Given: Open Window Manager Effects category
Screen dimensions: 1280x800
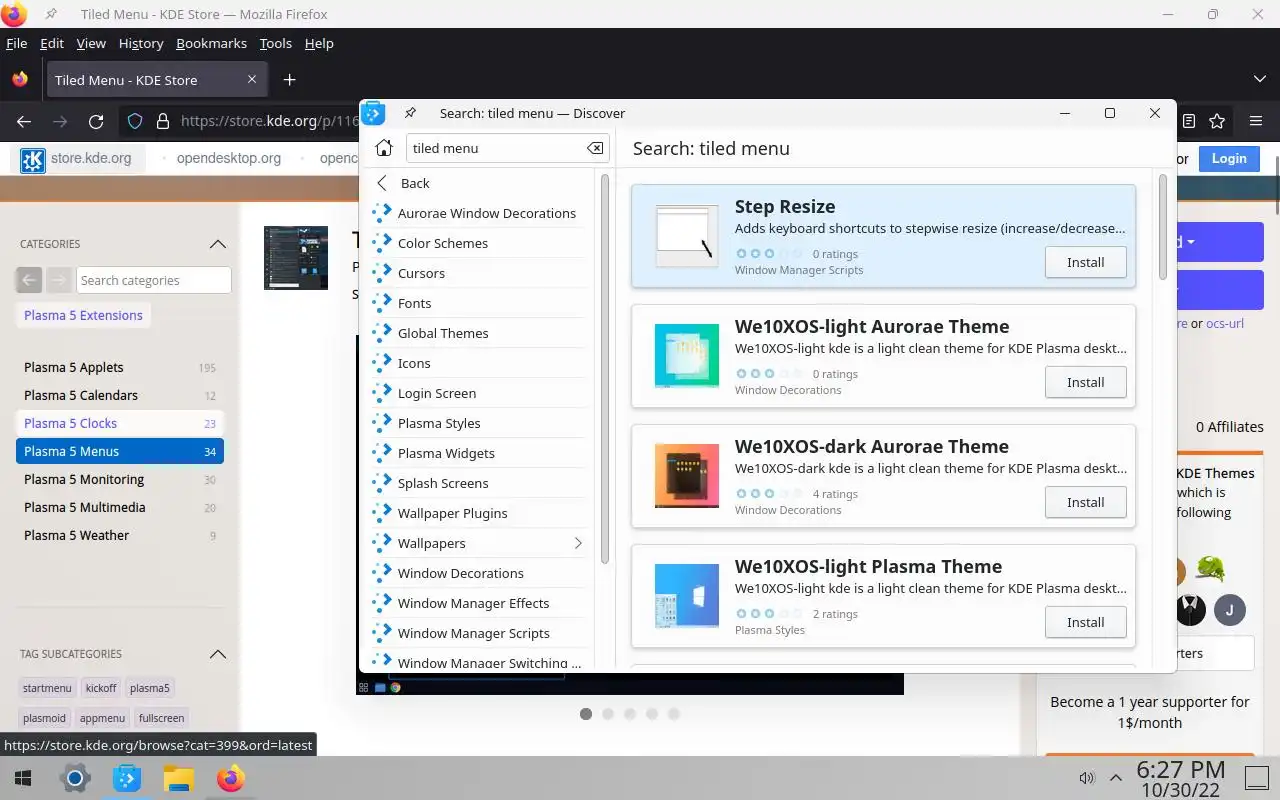Looking at the screenshot, I should point(477,603).
